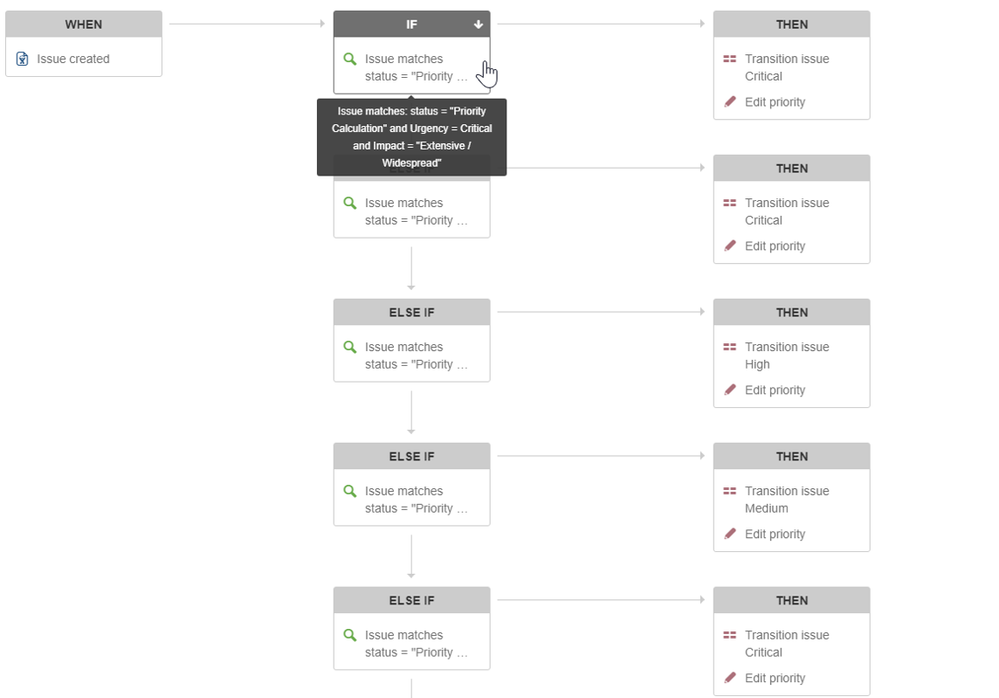The image size is (999, 698).
Task: Click the magnifier icon in the second condition block
Action: (349, 202)
